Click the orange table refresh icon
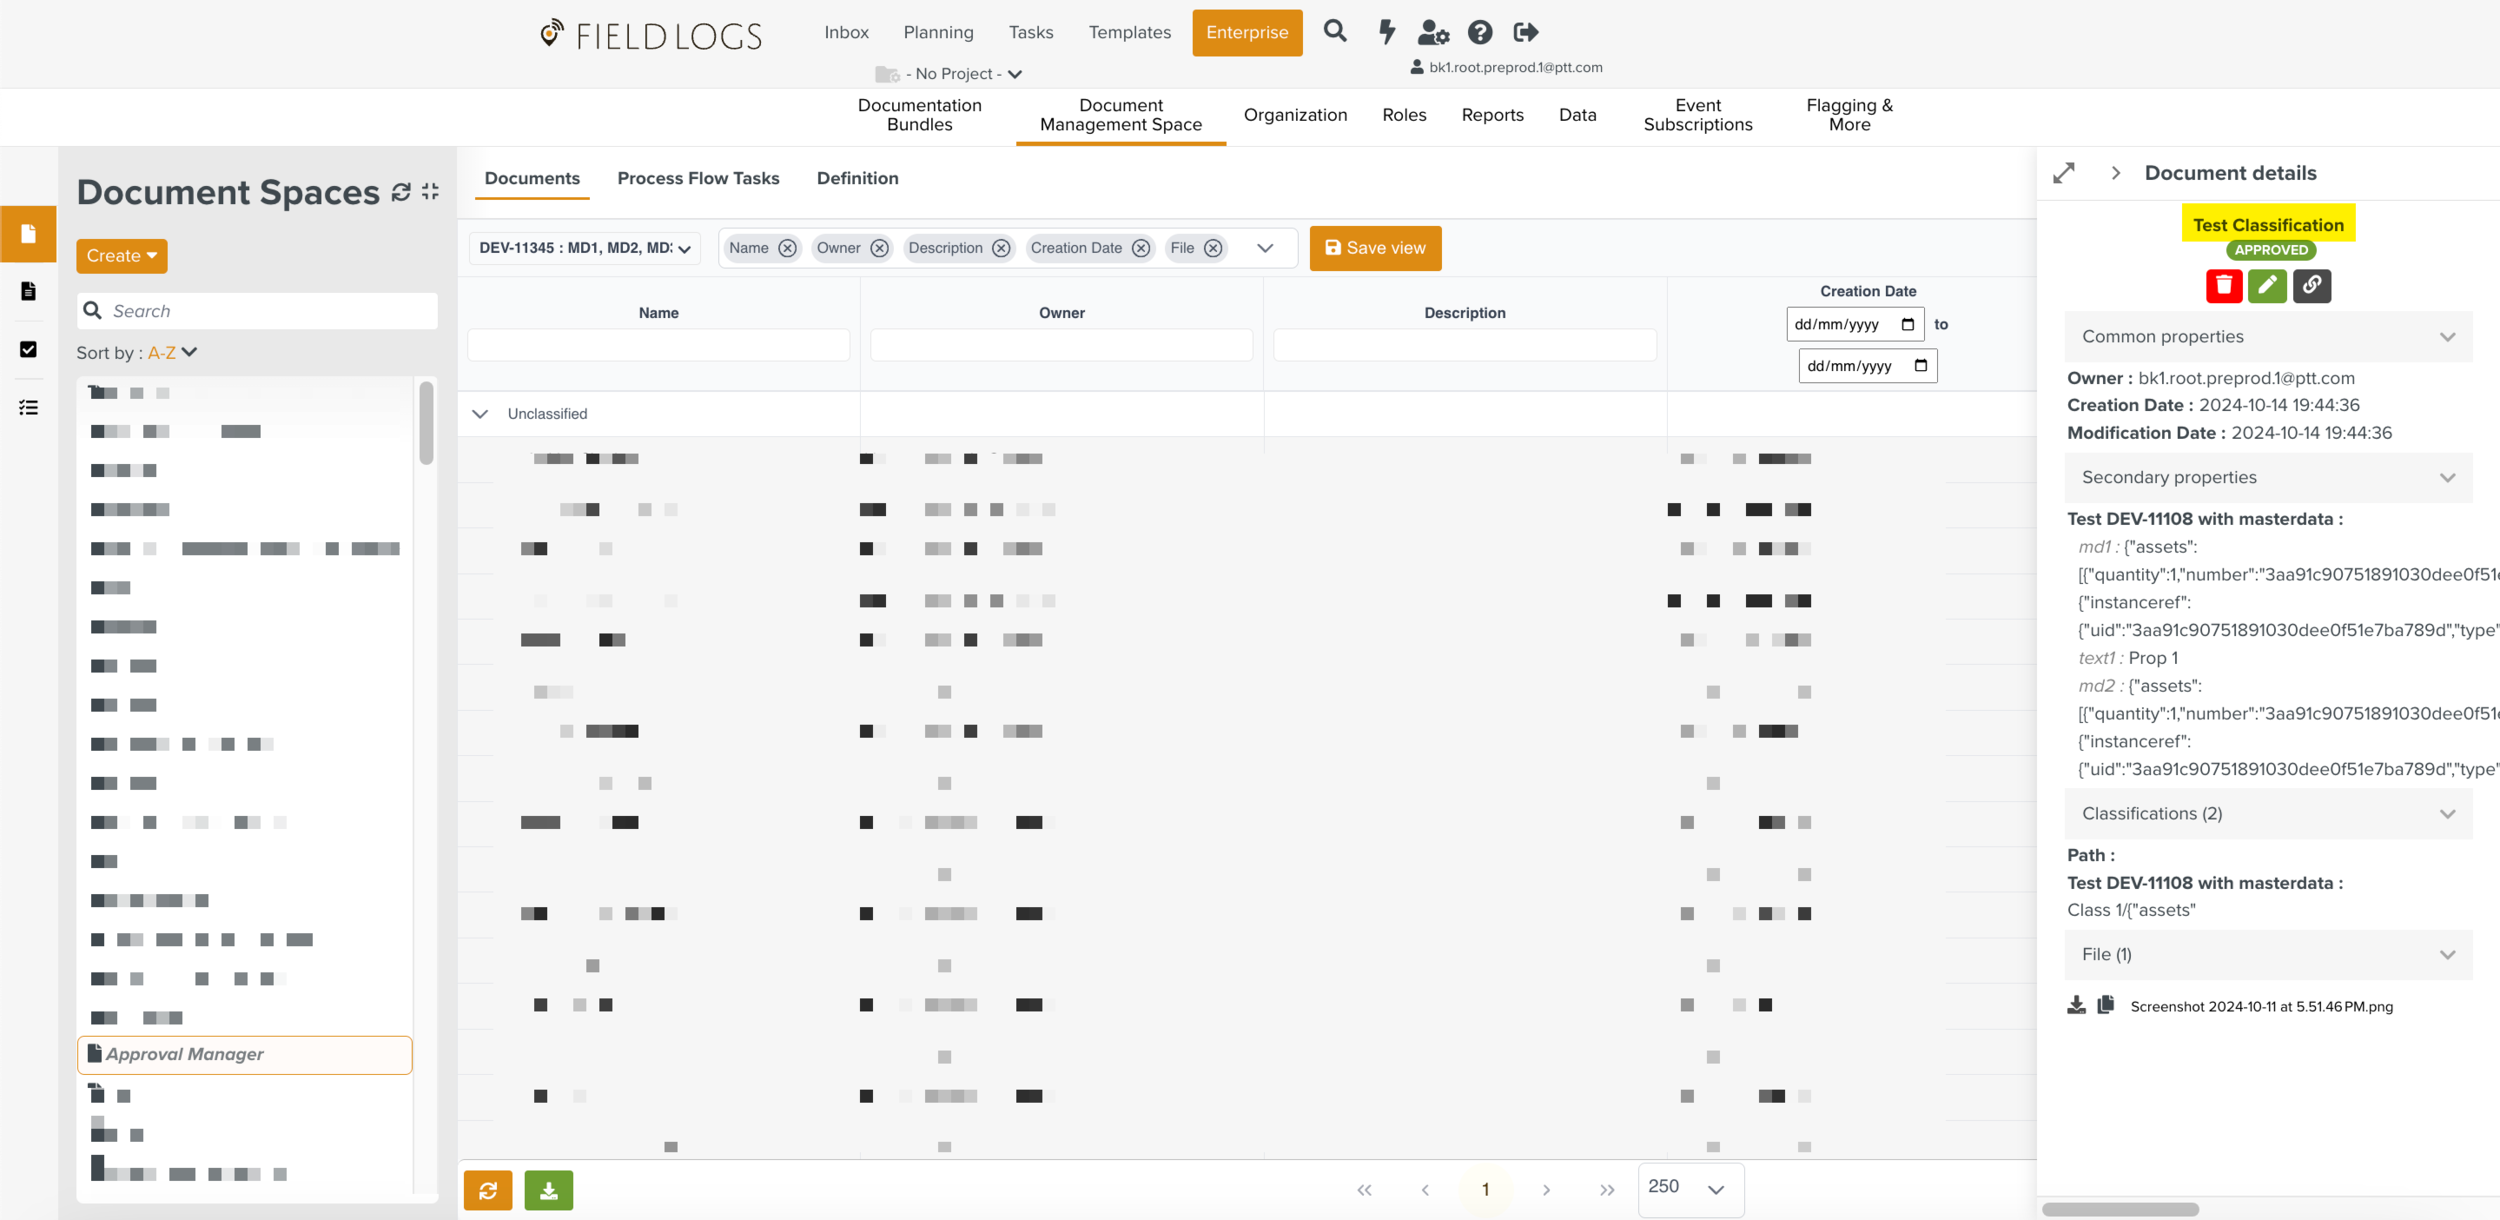Screen dimensions: 2500x1220 click(488, 1190)
